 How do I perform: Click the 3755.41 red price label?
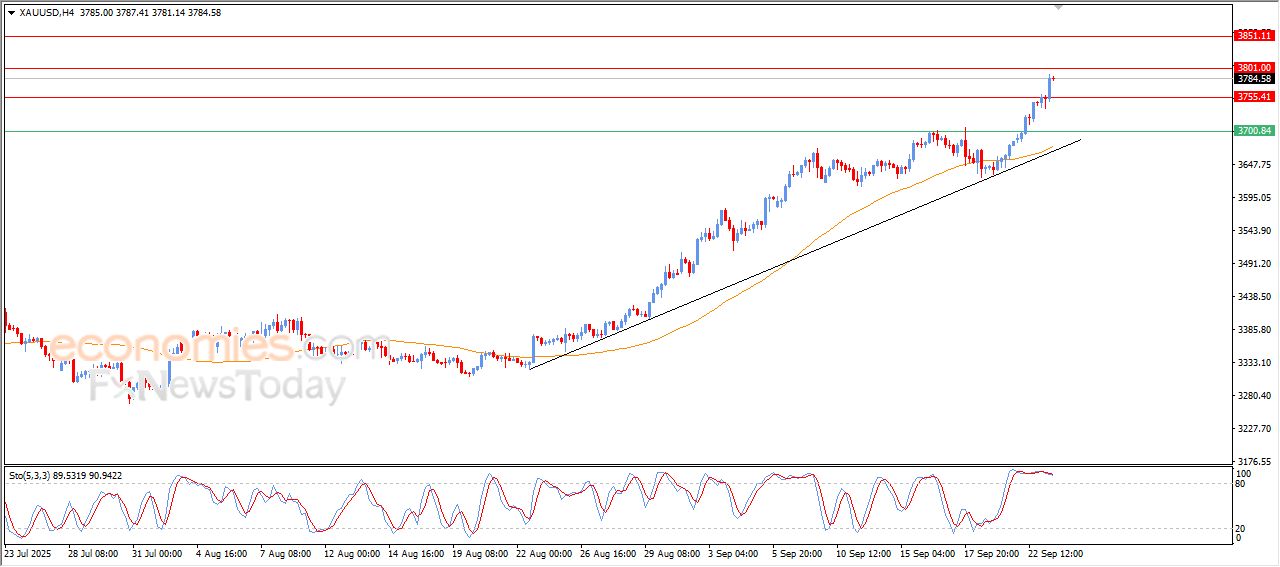tap(1254, 97)
